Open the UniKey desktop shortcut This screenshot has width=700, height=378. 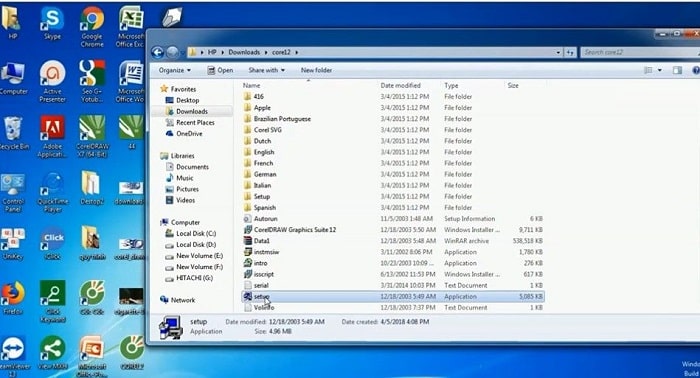click(x=12, y=244)
